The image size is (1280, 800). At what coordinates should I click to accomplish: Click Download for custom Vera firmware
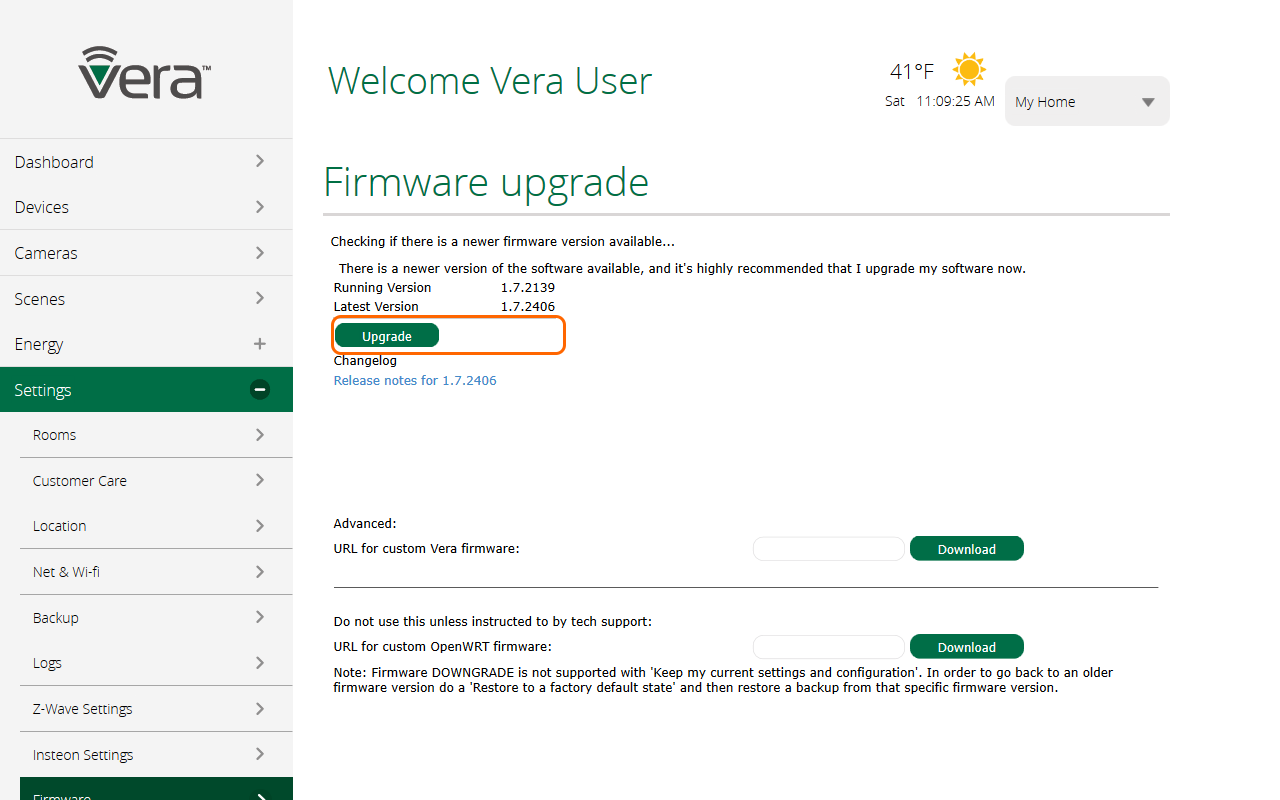[967, 548]
